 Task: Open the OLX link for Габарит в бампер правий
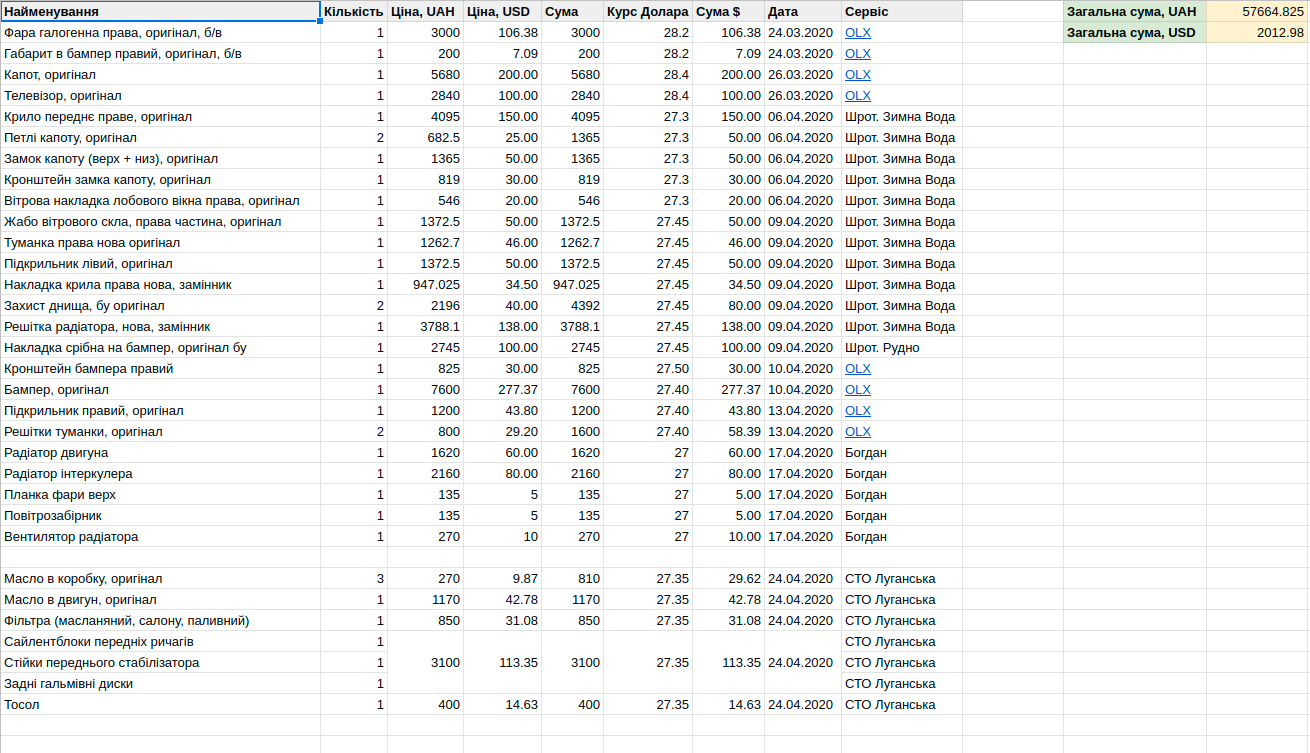click(x=857, y=53)
